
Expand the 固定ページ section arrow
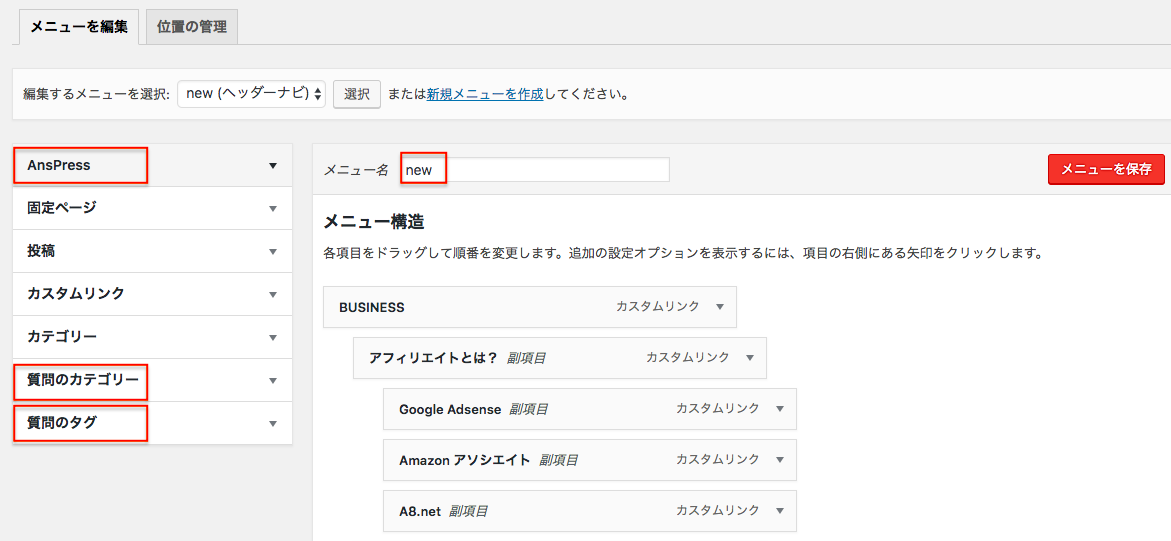point(273,208)
